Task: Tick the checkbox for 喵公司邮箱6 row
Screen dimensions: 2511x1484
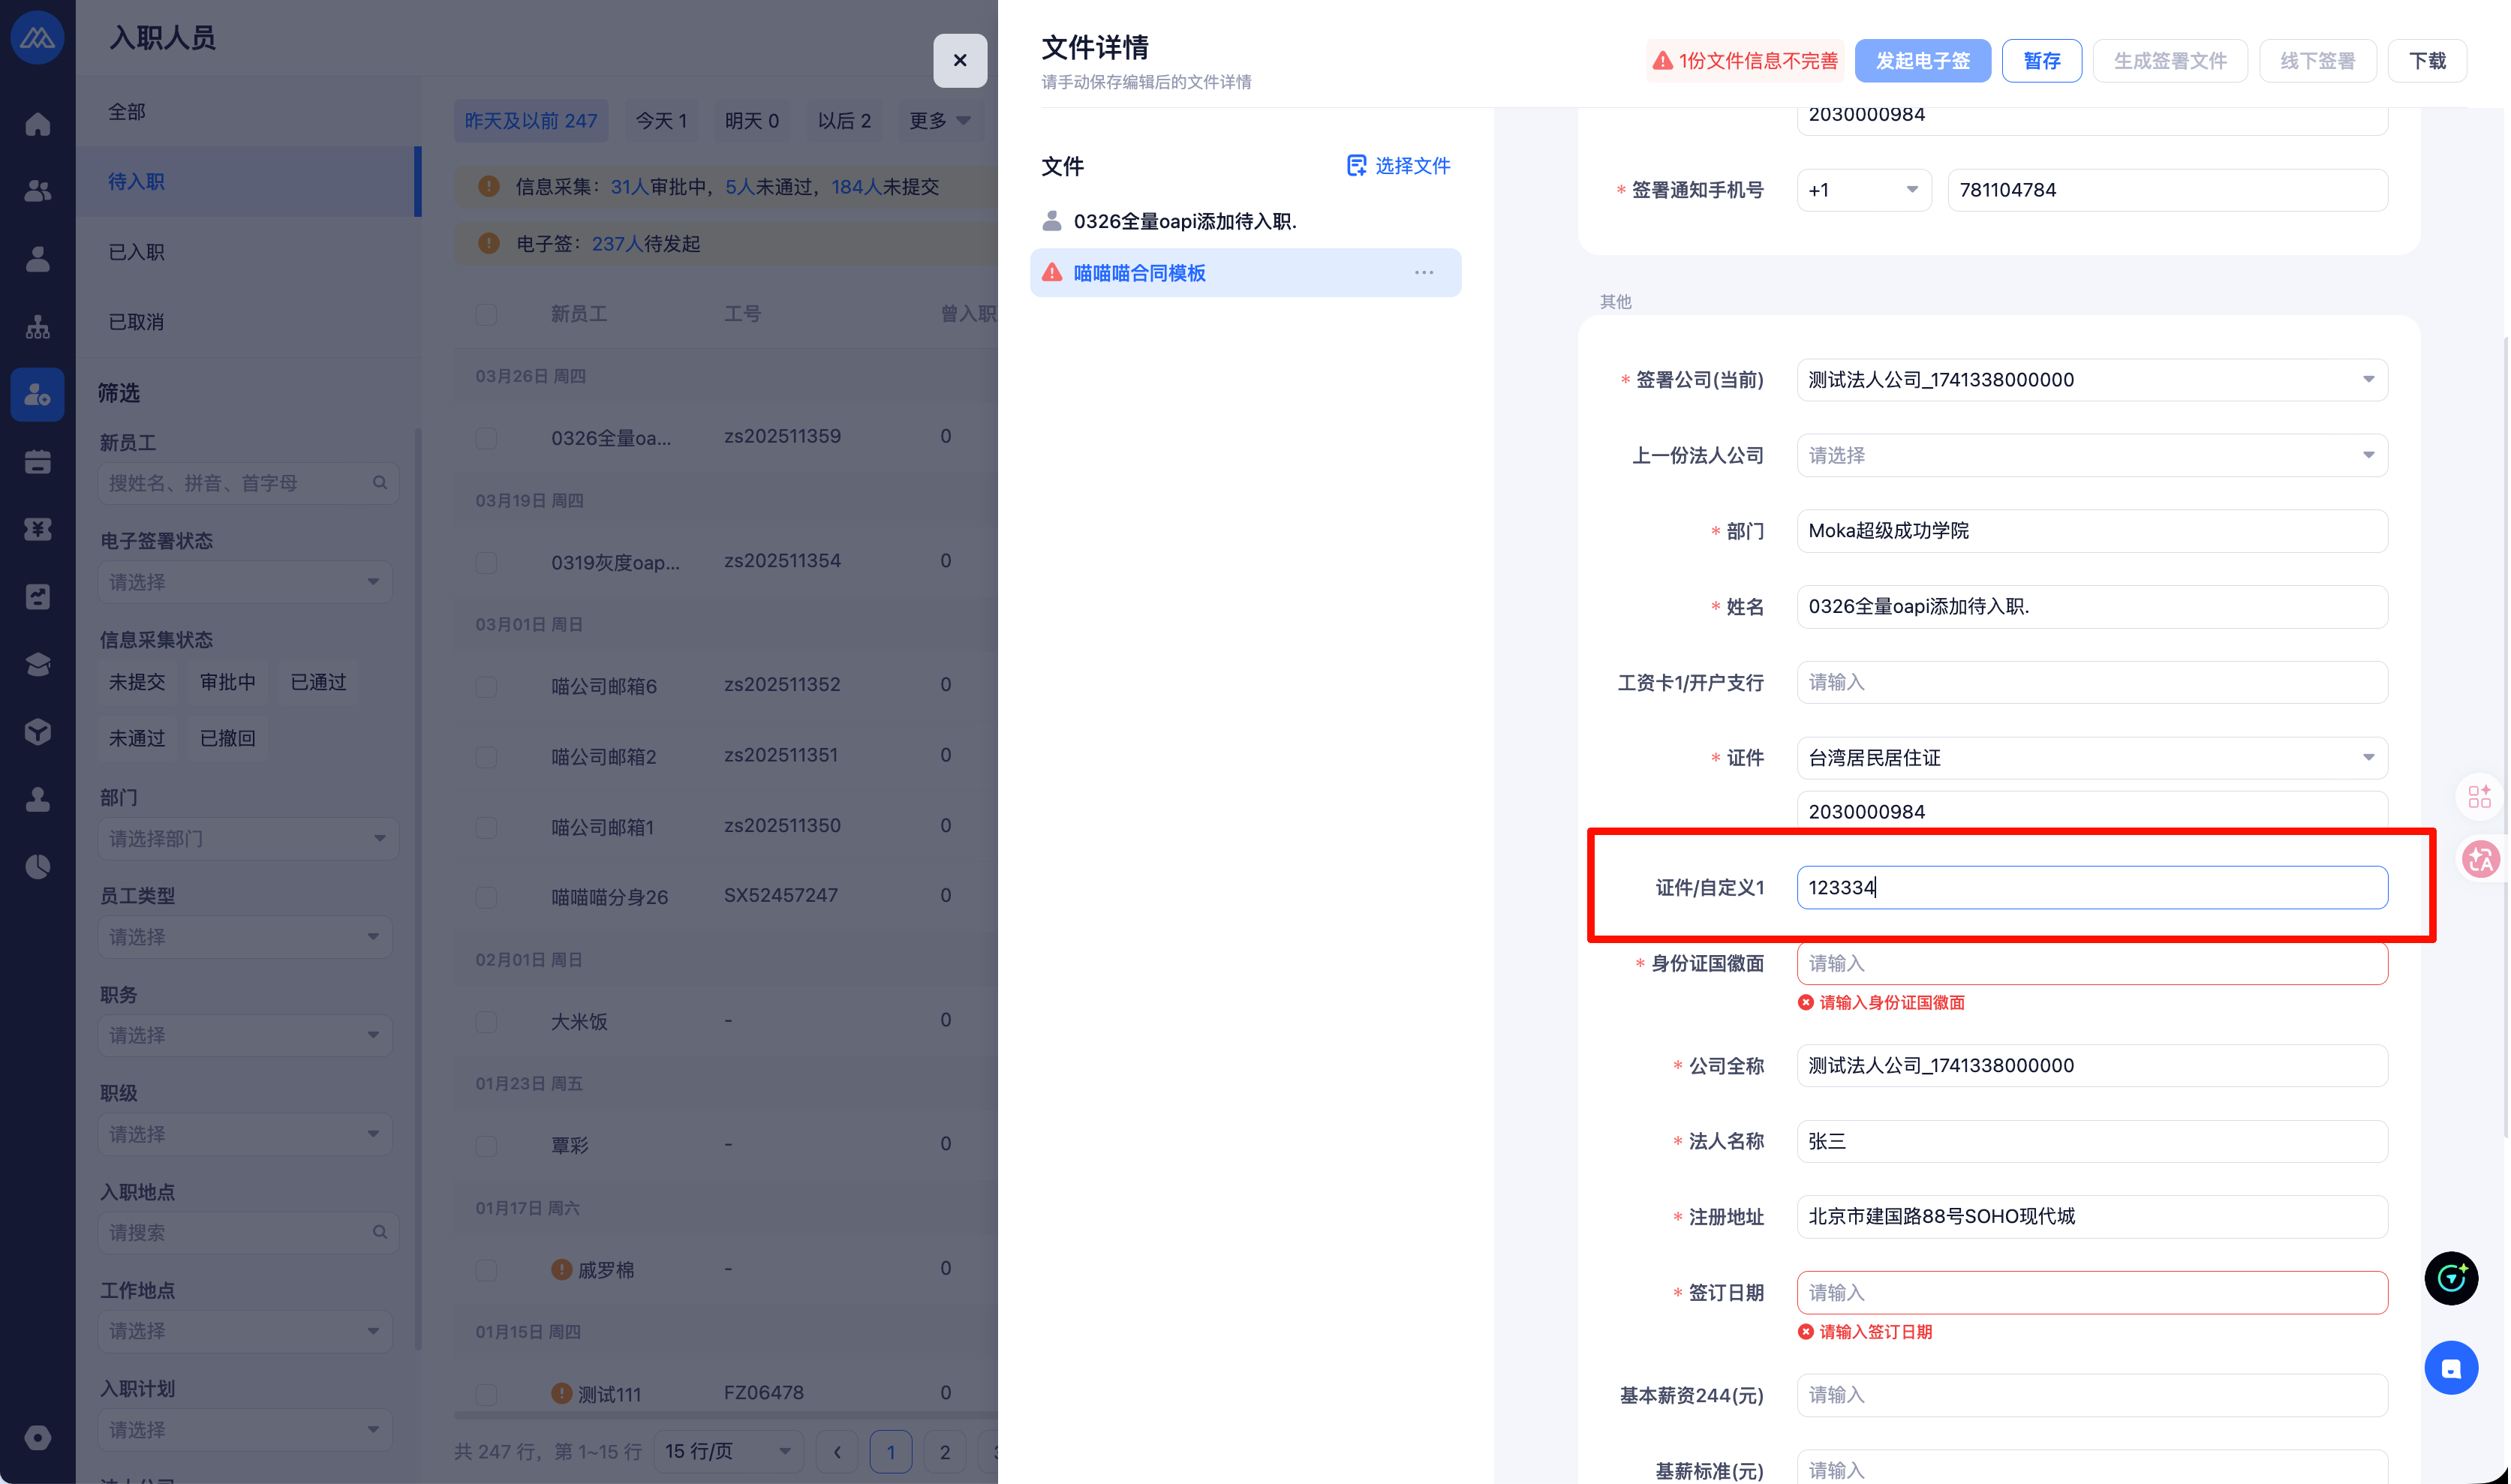Action: pos(486,686)
